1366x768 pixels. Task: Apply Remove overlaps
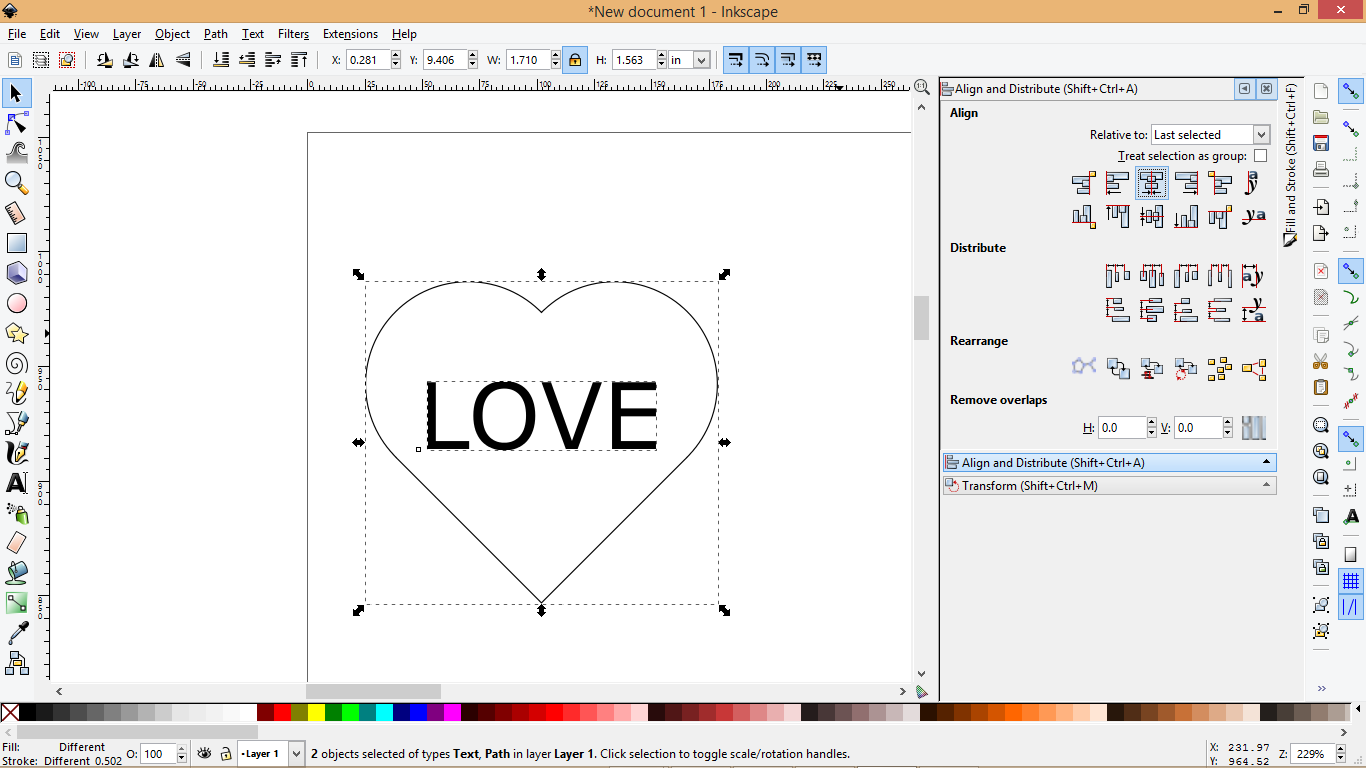click(1255, 427)
